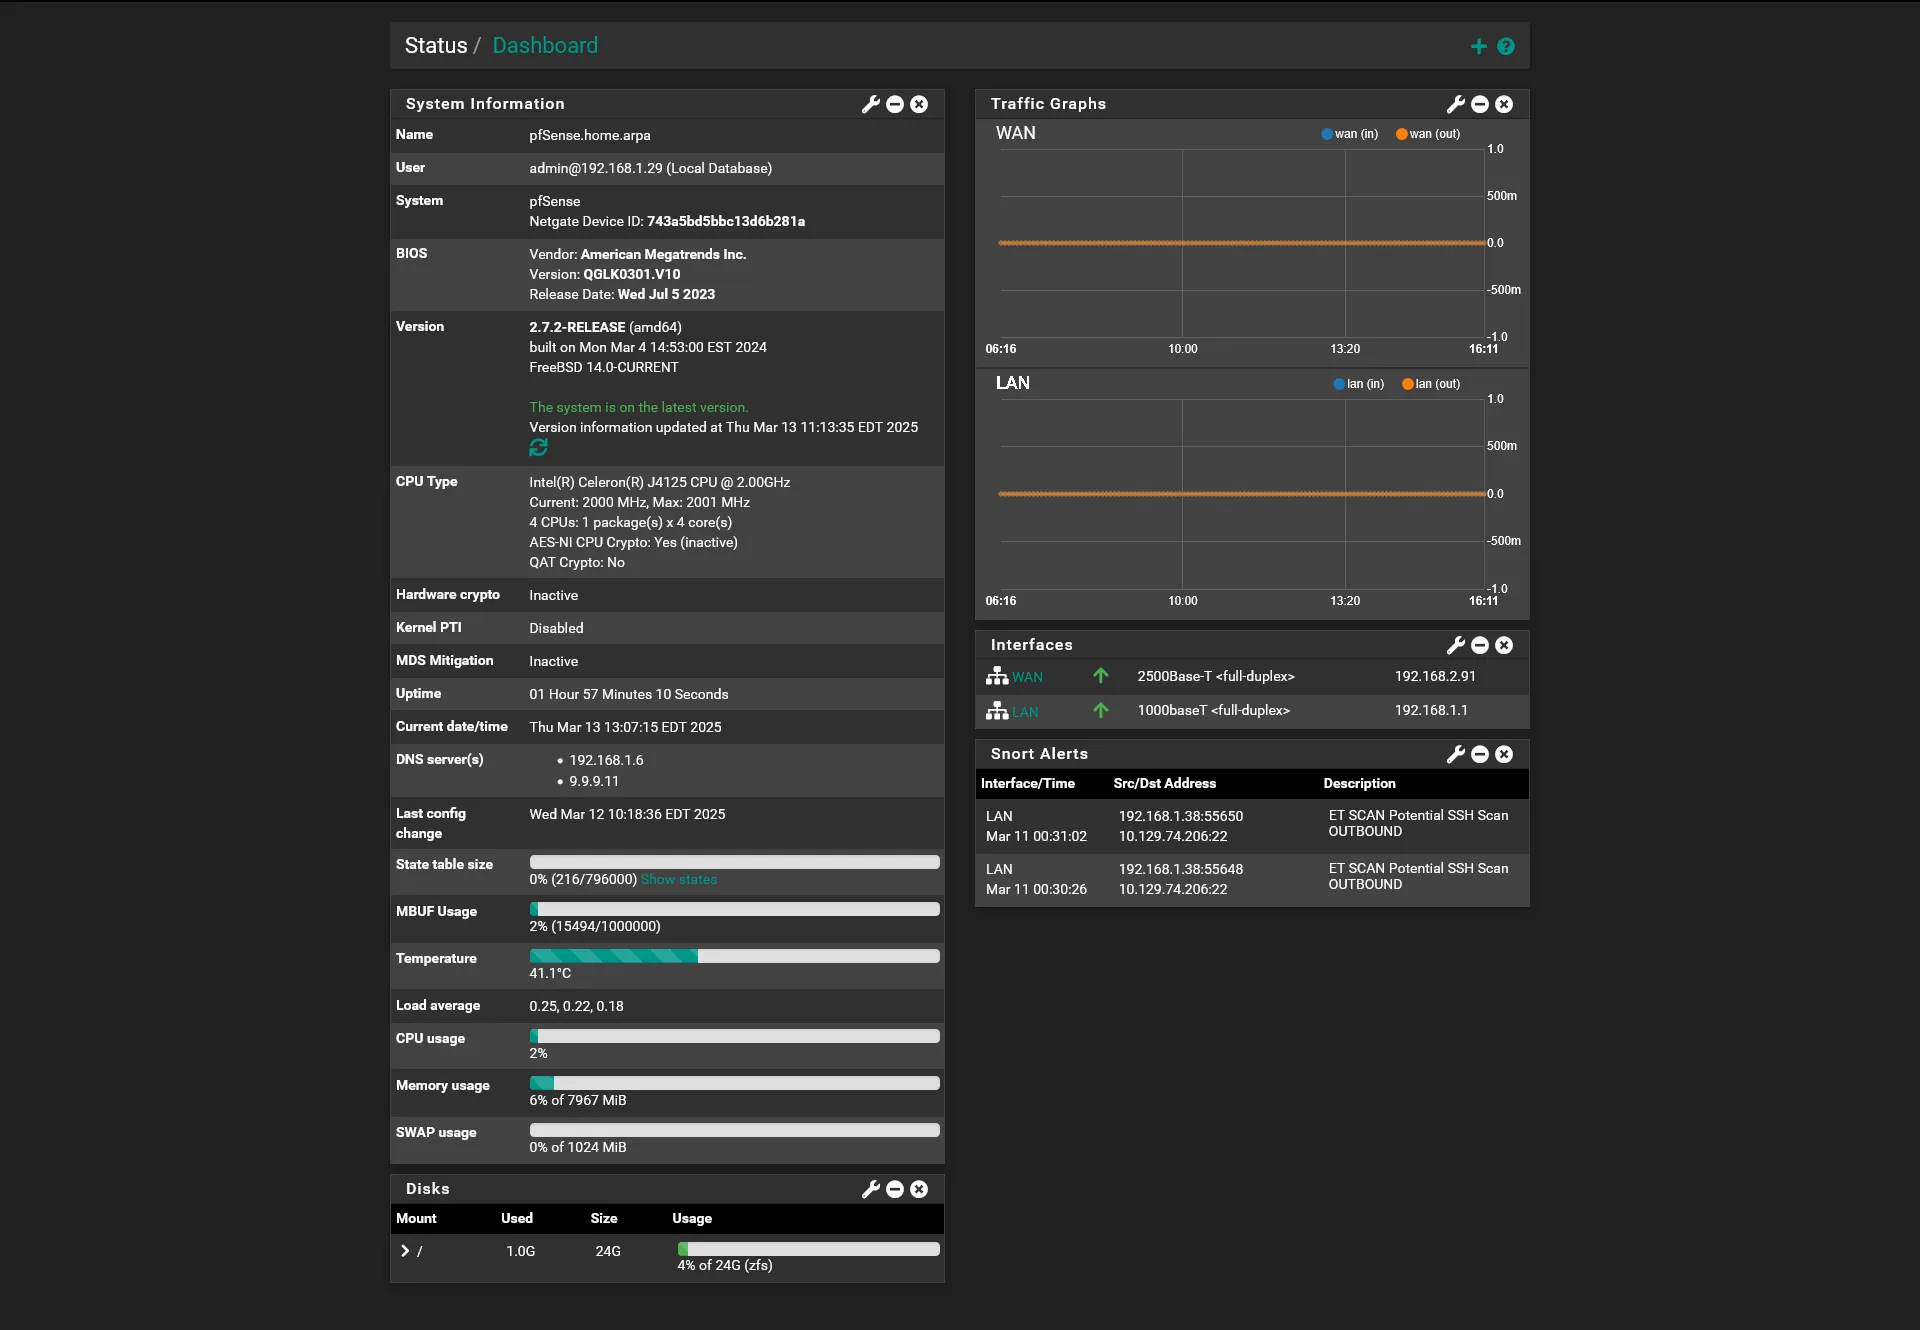
Task: Minimize the Interfaces widget
Action: pos(1480,645)
